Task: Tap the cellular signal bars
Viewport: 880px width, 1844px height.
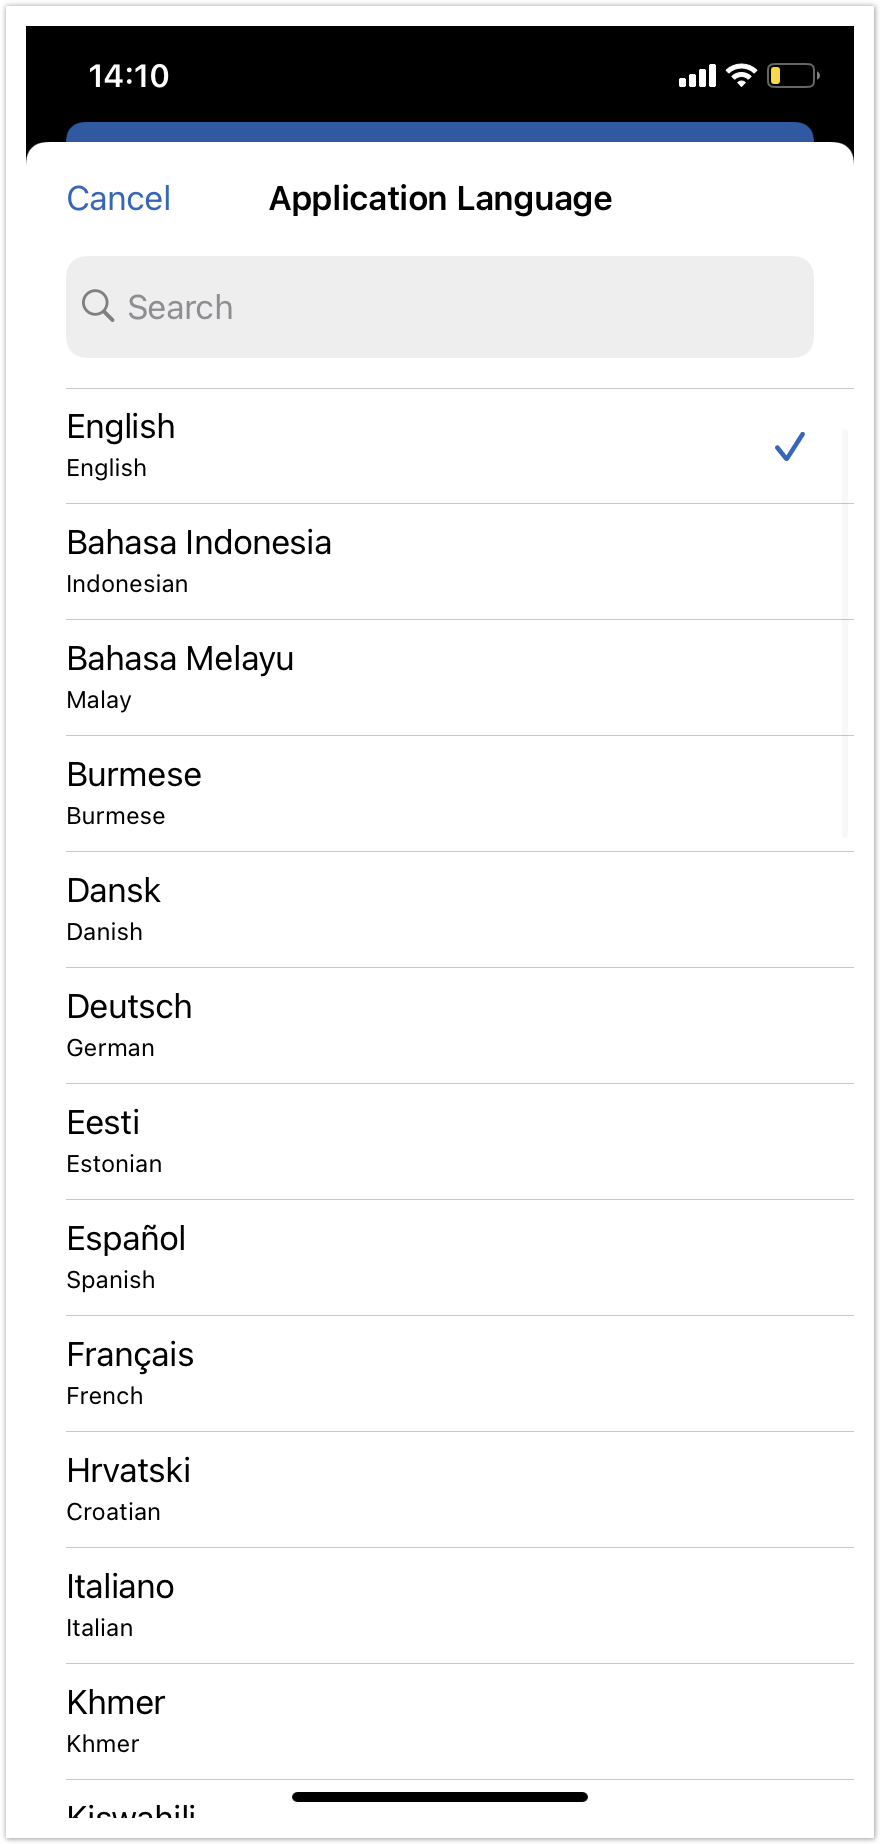Action: click(697, 76)
